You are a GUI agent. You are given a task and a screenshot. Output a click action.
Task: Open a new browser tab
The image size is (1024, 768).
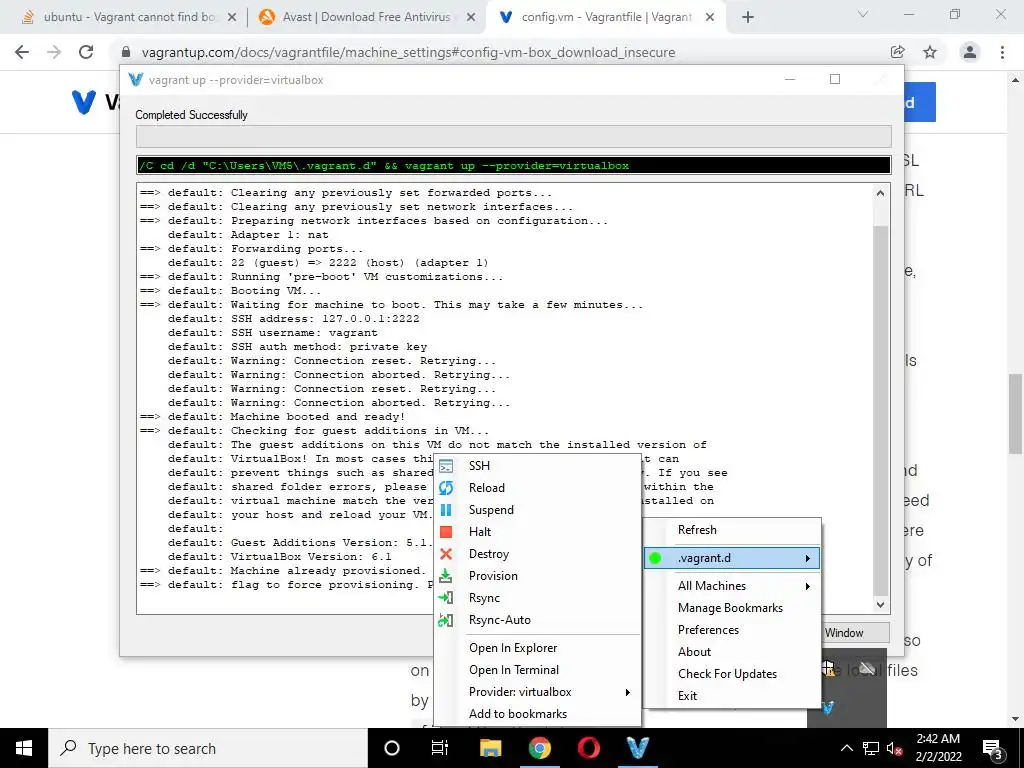(748, 18)
